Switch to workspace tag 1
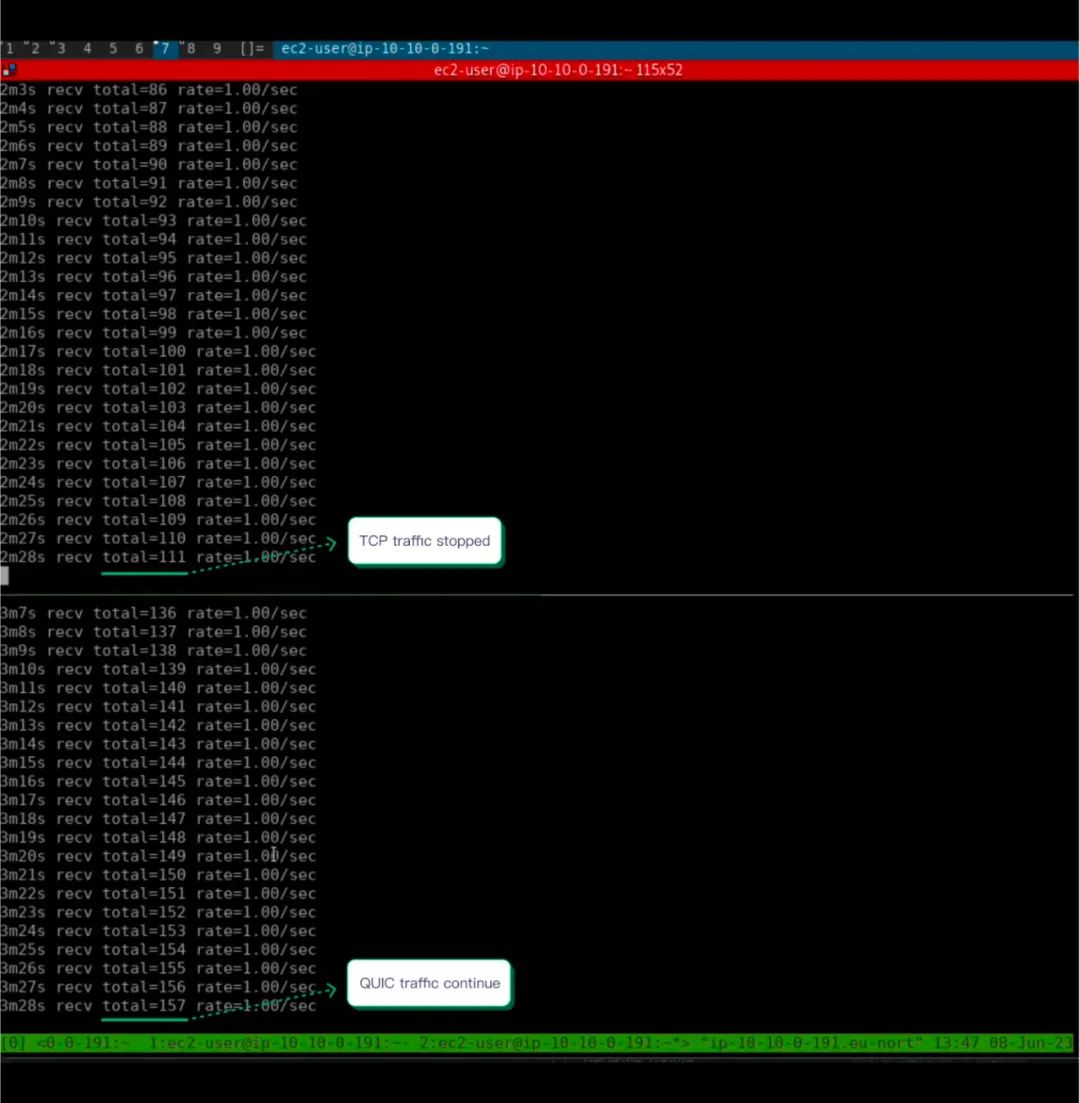The width and height of the screenshot is (1080, 1103). point(8,49)
